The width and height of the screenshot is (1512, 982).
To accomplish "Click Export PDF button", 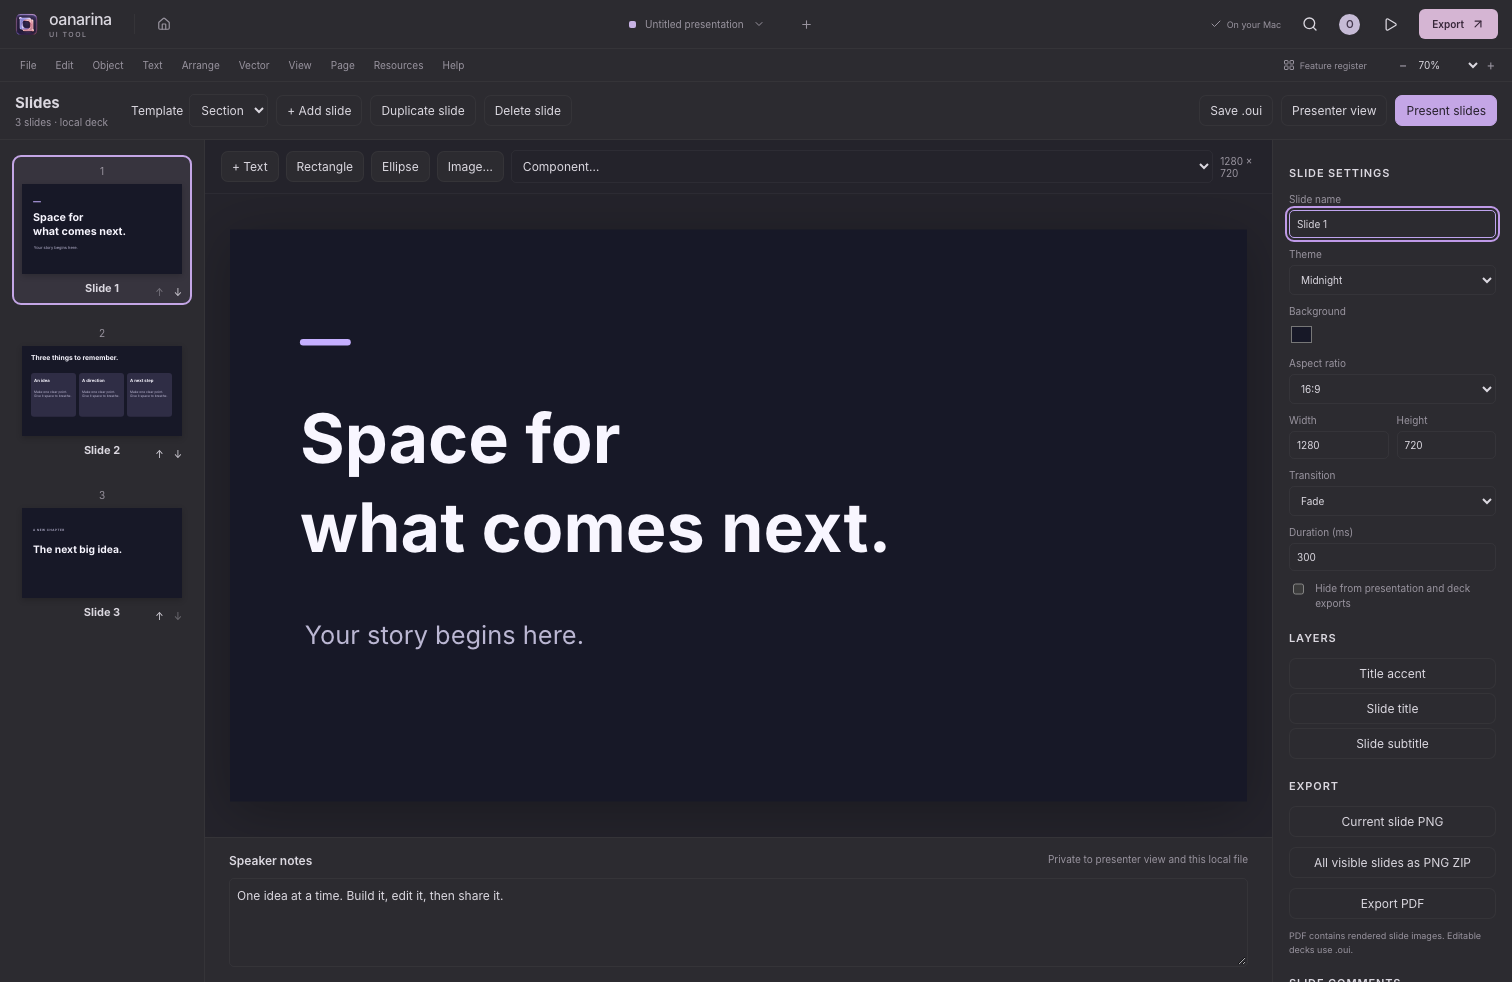I will pos(1392,904).
